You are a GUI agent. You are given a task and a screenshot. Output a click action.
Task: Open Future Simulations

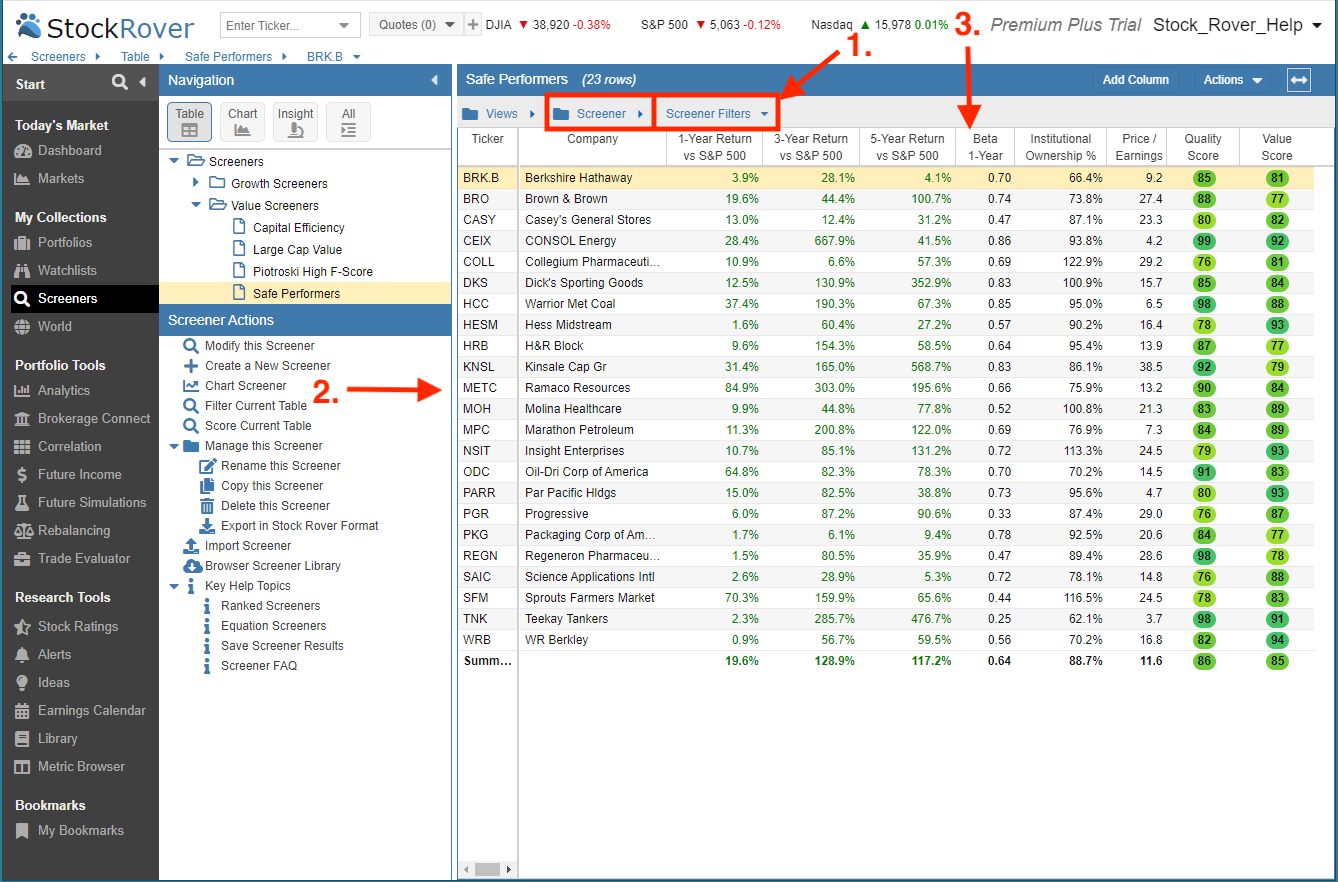click(x=92, y=503)
